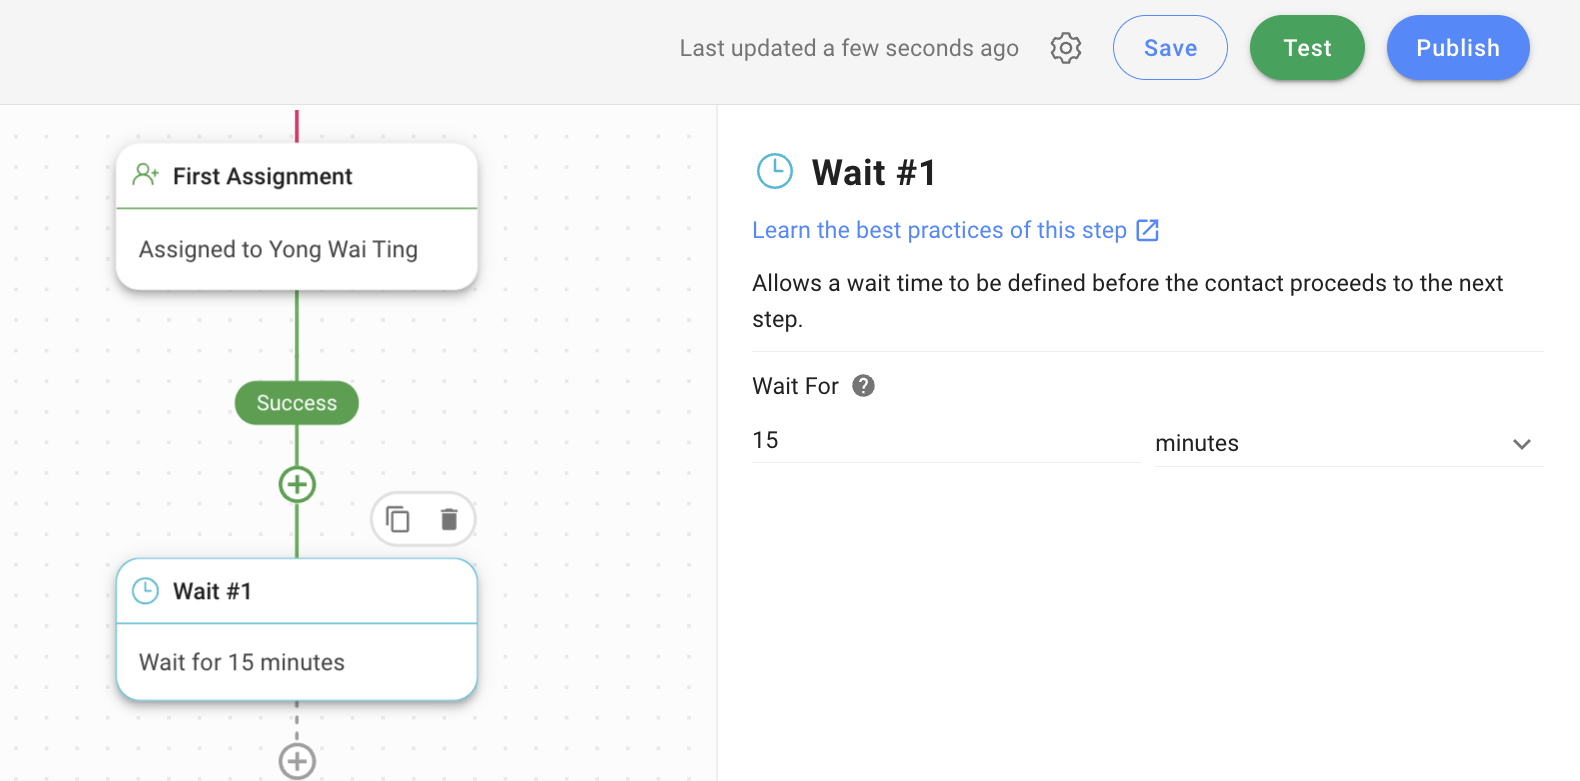The height and width of the screenshot is (781, 1580).
Task: Open workflow settings gear icon
Action: click(1066, 48)
